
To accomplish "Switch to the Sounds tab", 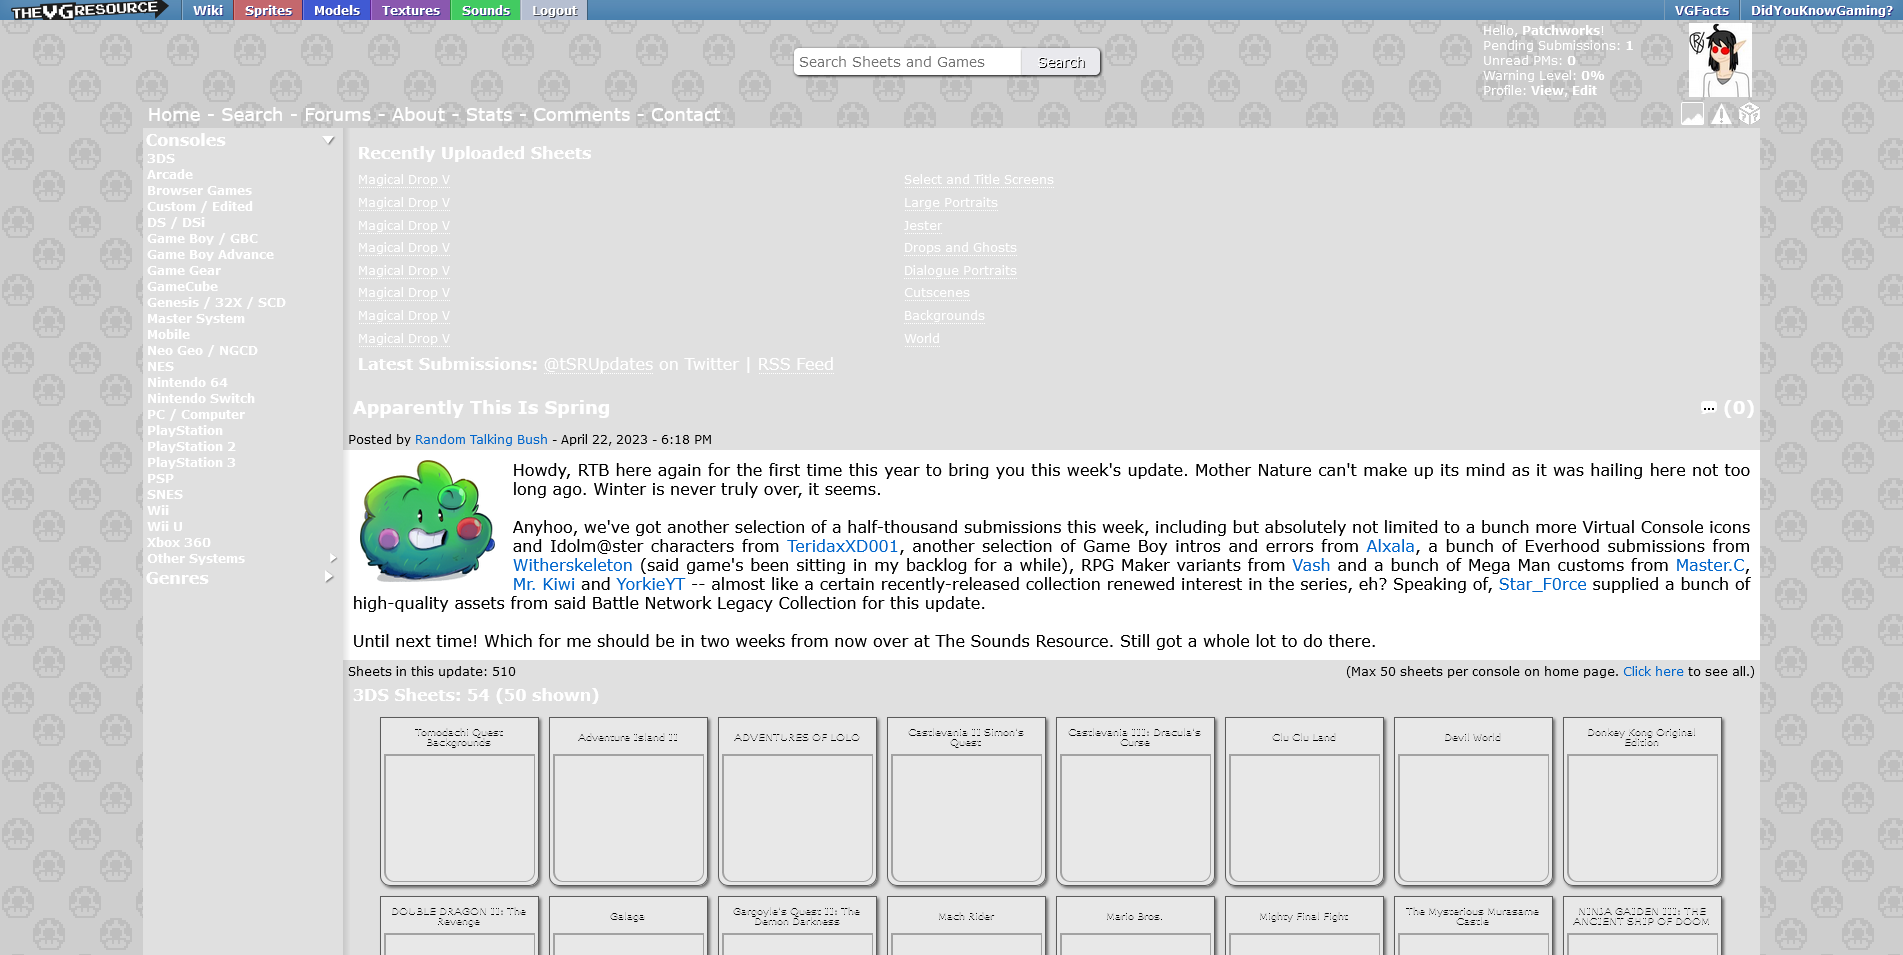I will [x=486, y=10].
